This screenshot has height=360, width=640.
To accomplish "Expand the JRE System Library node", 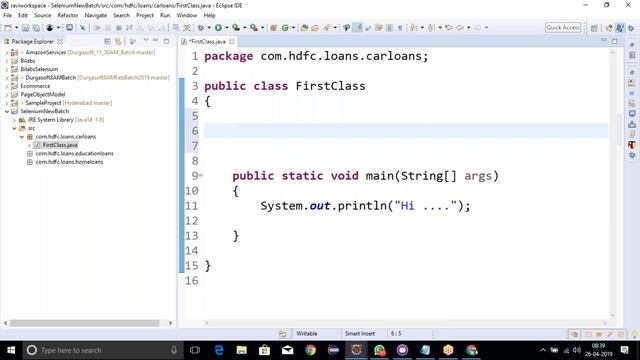I will pos(14,120).
